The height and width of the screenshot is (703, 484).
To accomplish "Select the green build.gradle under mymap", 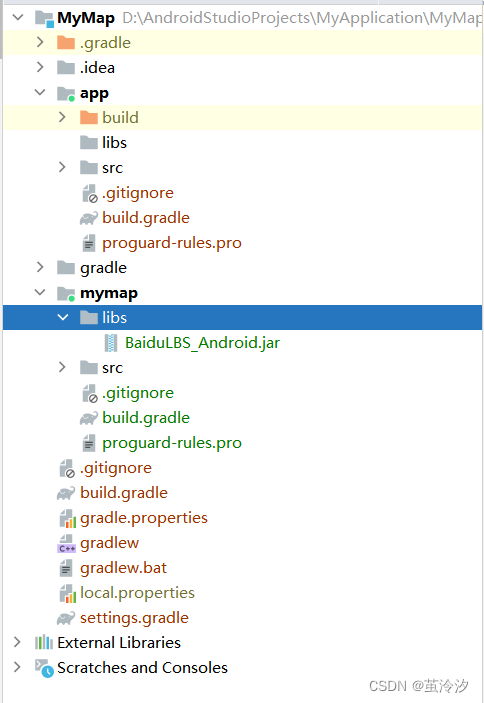I will click(x=146, y=418).
